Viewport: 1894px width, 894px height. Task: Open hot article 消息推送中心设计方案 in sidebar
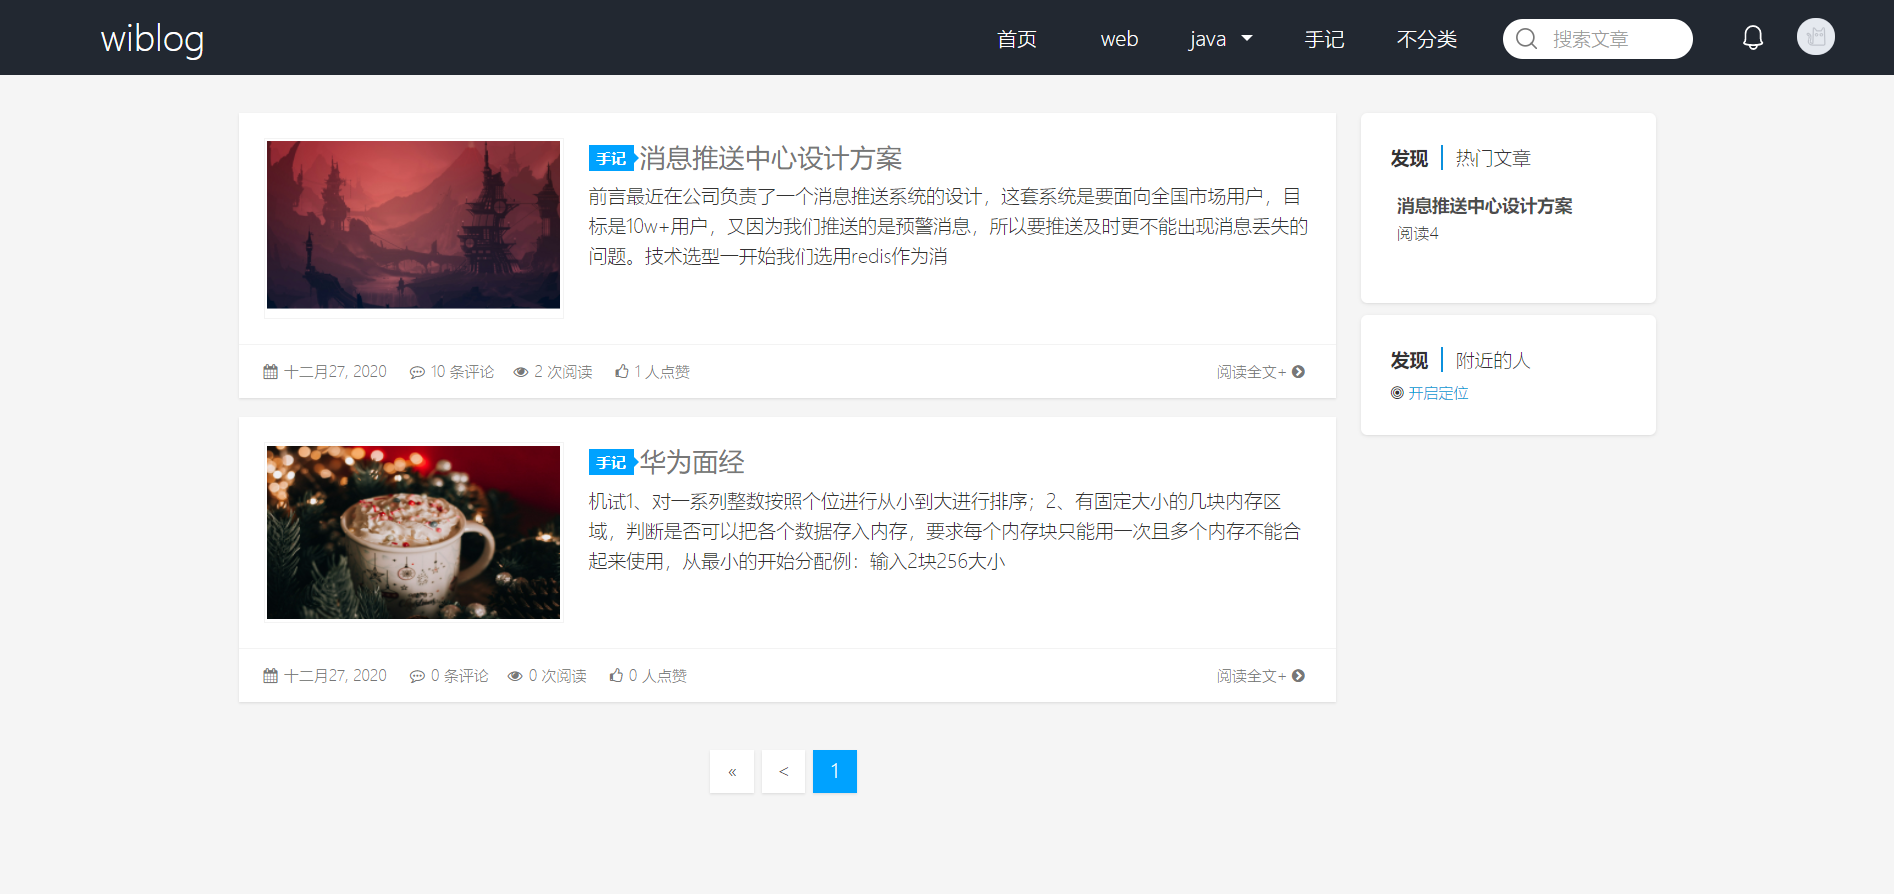1484,206
